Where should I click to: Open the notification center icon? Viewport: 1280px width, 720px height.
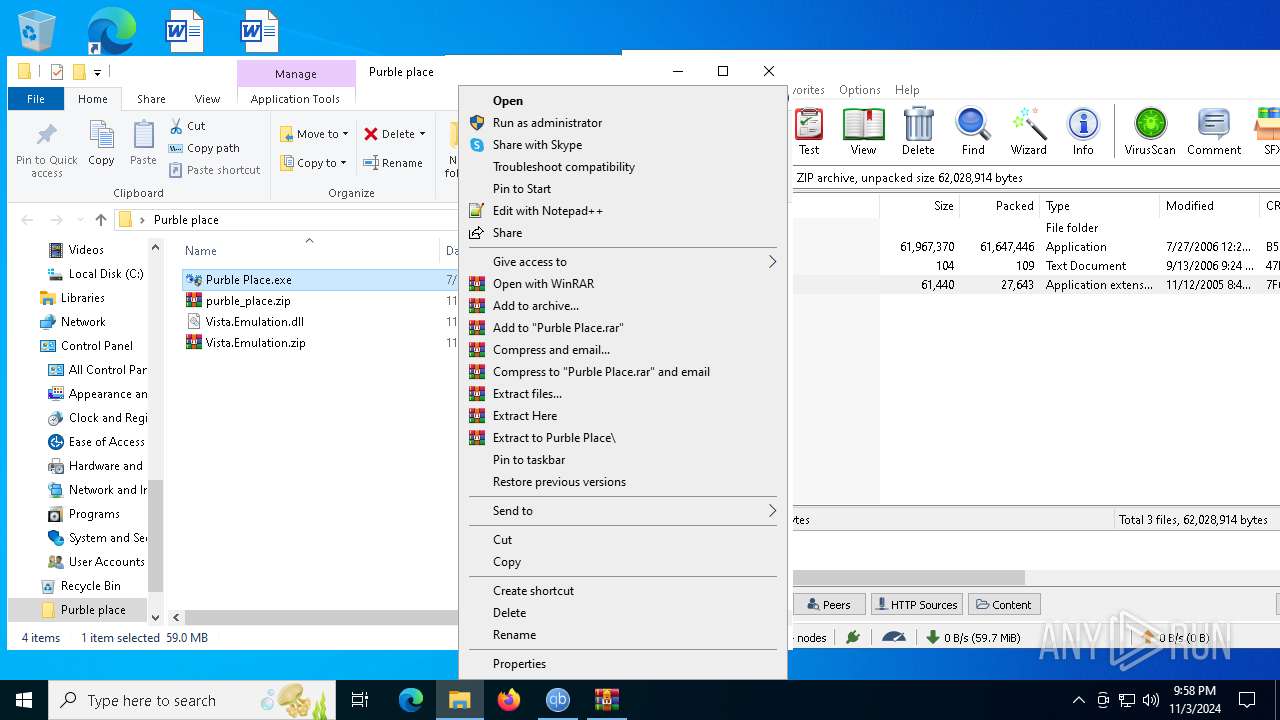click(1247, 700)
